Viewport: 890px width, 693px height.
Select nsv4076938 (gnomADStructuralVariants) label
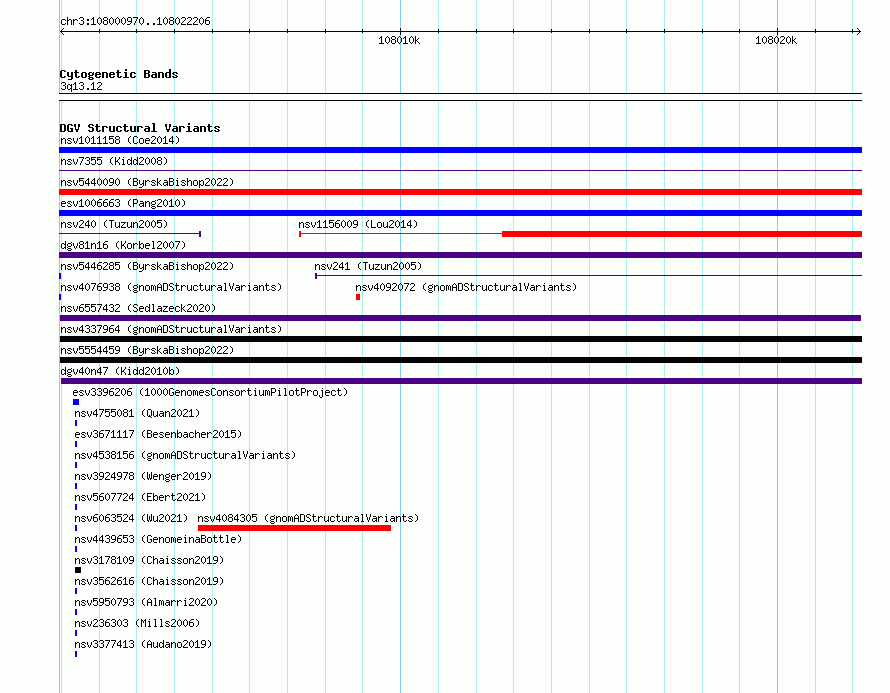[171, 287]
